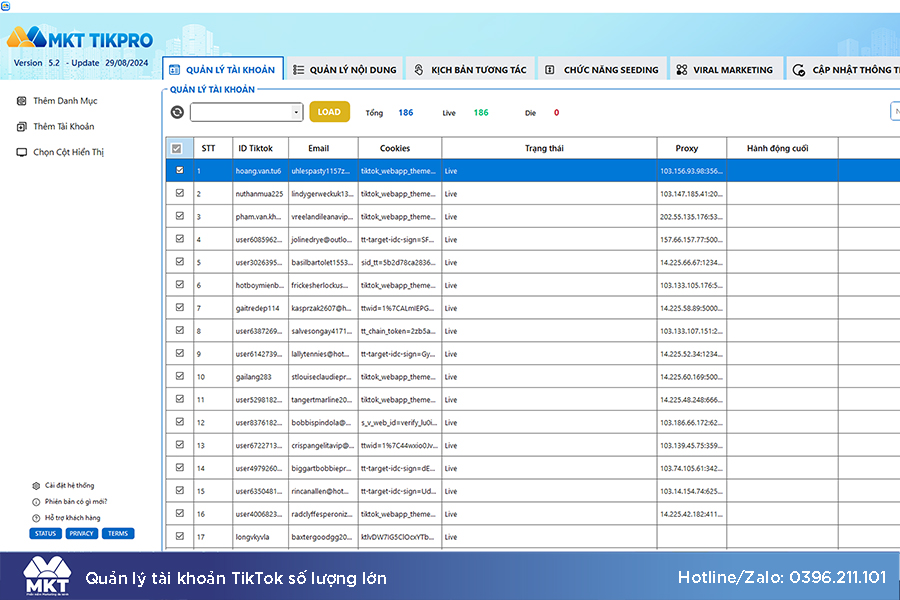Toggle the select-all checkbox in the table header
The width and height of the screenshot is (900, 600).
(176, 149)
